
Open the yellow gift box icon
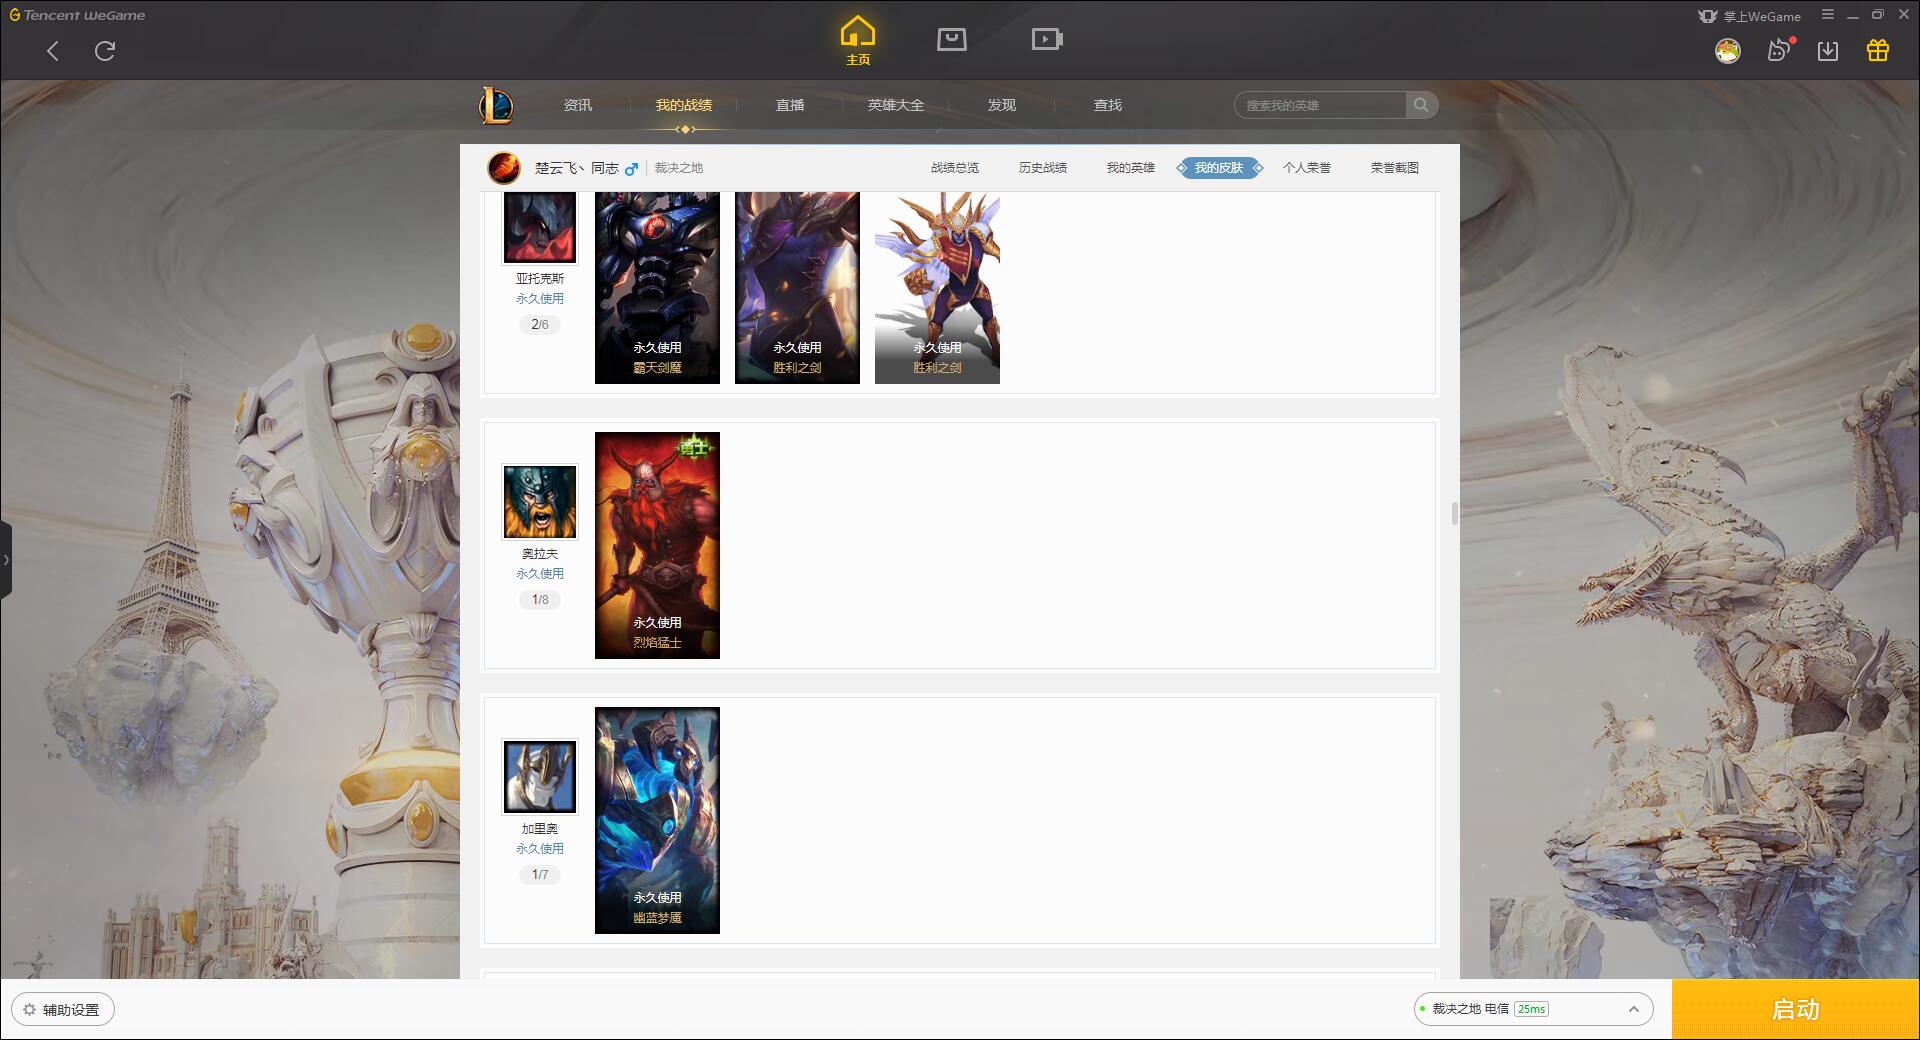(x=1878, y=50)
